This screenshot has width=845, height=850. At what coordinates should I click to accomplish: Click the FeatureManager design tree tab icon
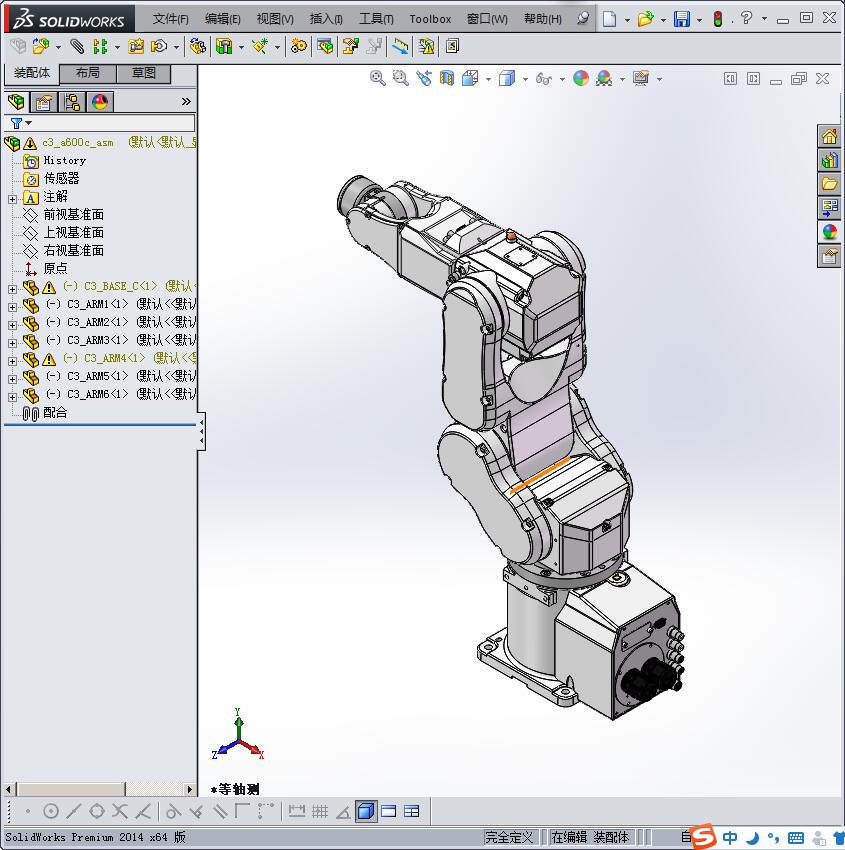pos(16,102)
